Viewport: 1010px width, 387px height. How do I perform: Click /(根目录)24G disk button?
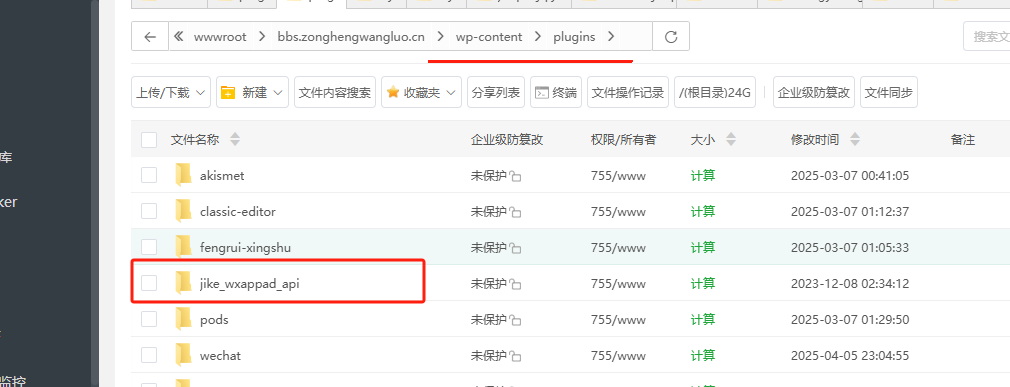(x=715, y=93)
